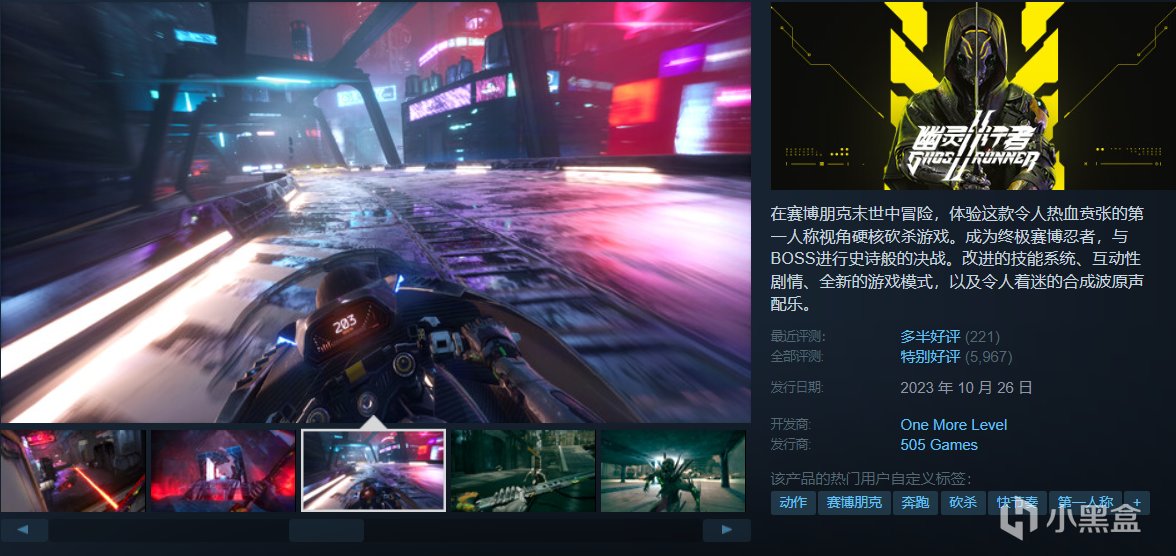This screenshot has width=1176, height=556.
Task: Click the game description paragraph text
Action: pos(958,259)
